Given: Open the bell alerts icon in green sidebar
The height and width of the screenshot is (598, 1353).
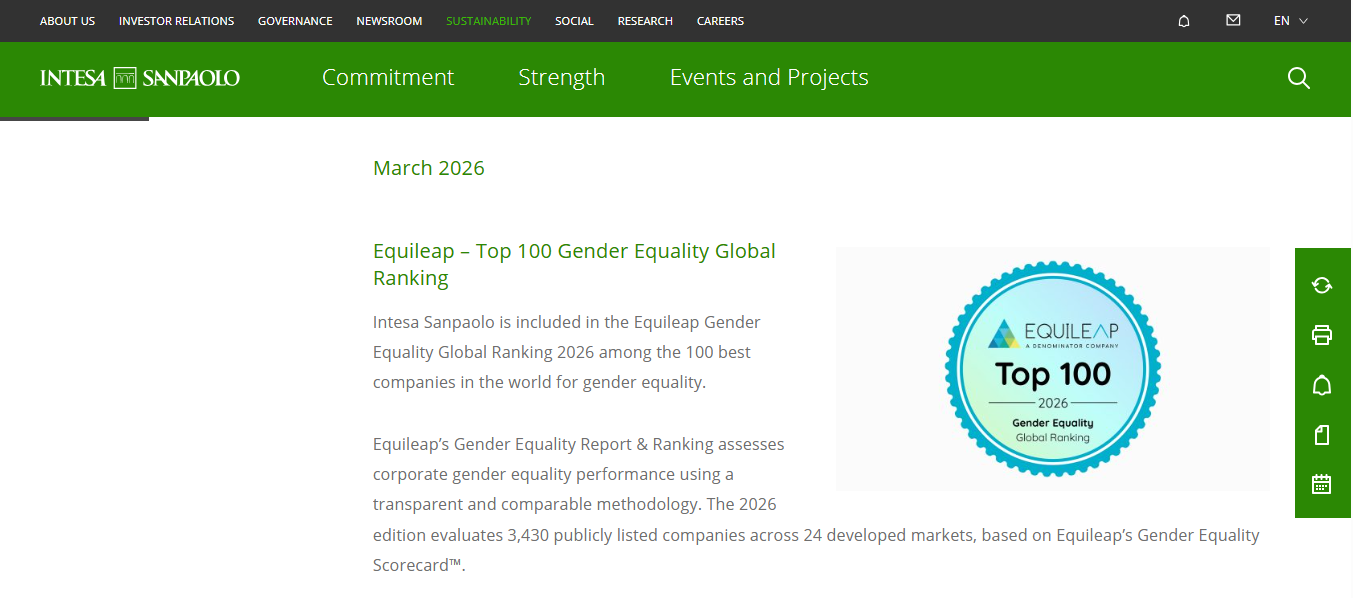Looking at the screenshot, I should (1322, 385).
